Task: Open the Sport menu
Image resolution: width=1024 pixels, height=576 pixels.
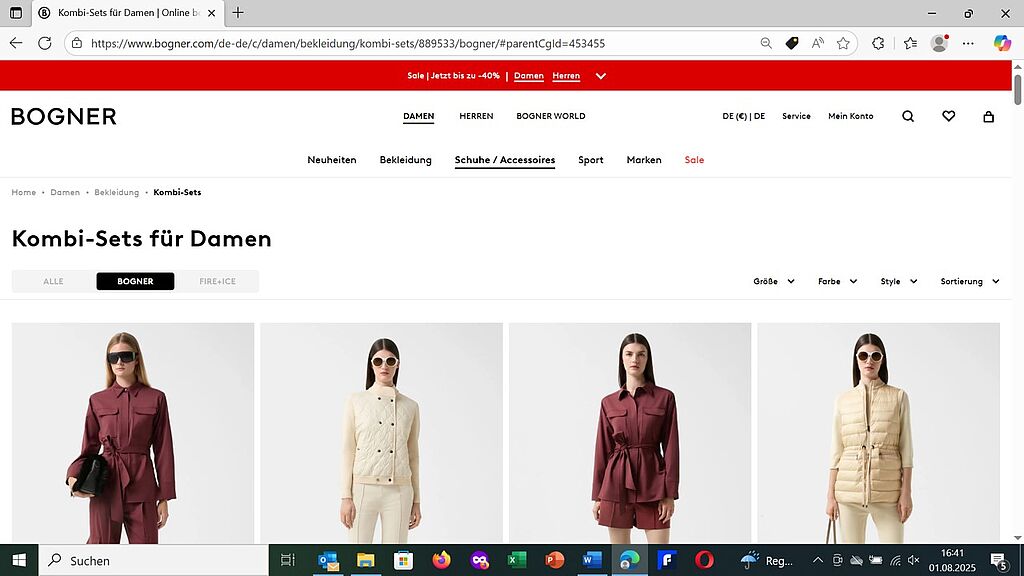Action: [590, 160]
